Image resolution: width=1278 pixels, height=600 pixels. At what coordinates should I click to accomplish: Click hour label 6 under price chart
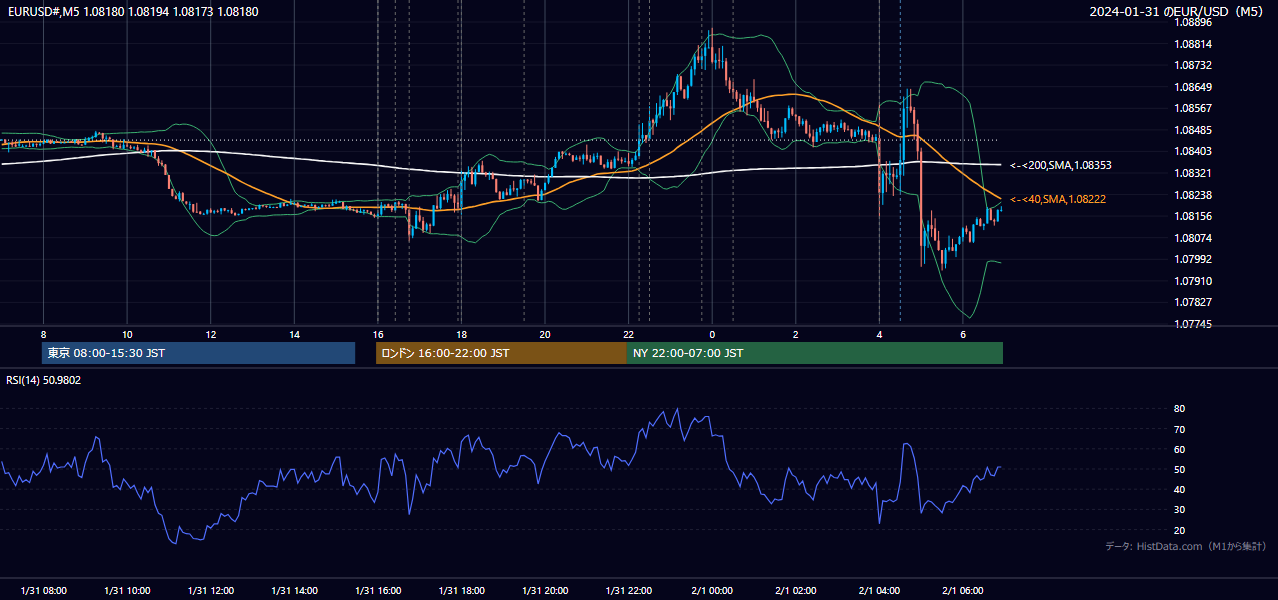click(x=963, y=334)
